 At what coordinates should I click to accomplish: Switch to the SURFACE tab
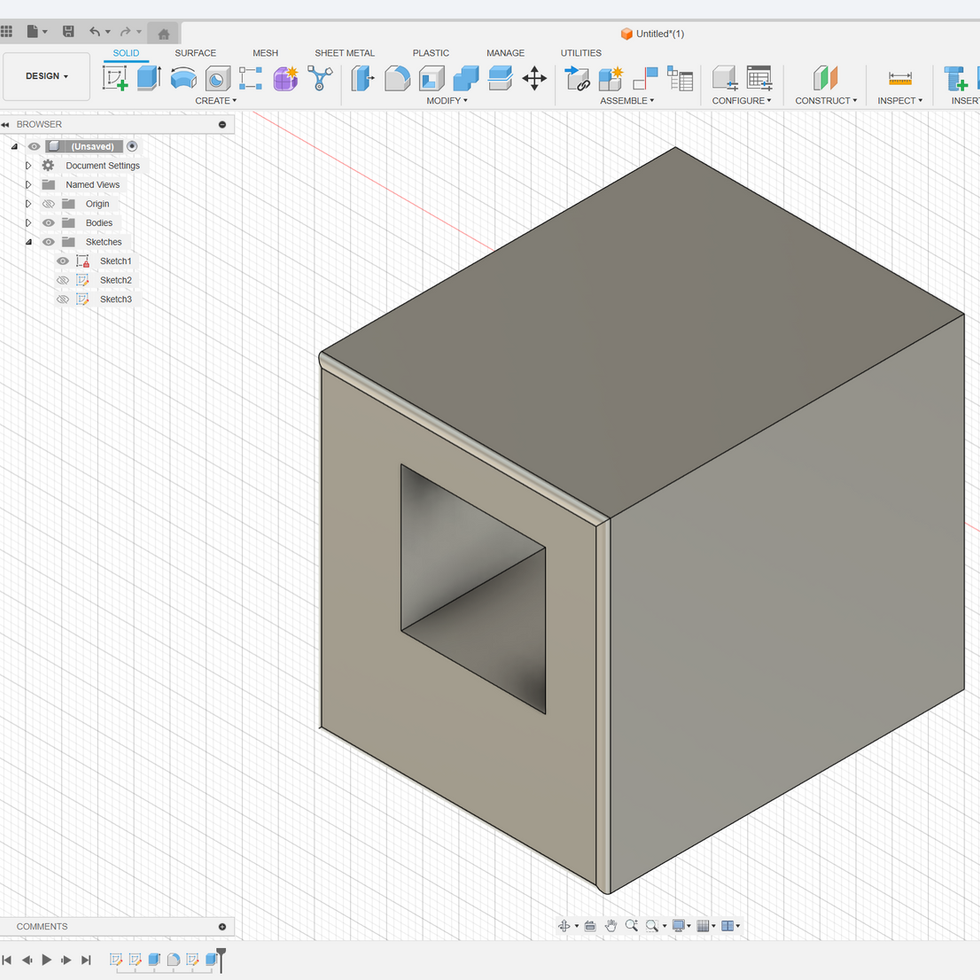(x=195, y=53)
